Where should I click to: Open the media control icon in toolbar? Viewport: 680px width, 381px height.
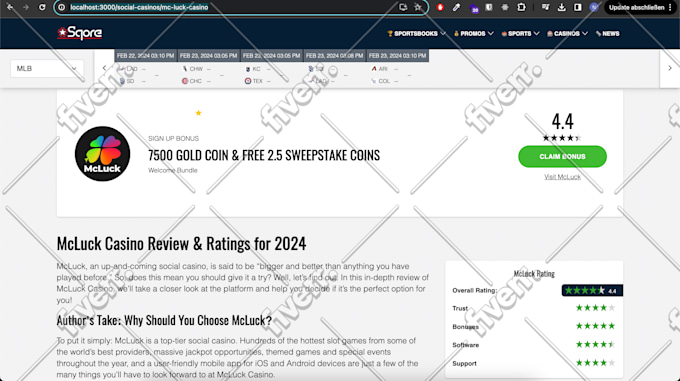tap(546, 7)
